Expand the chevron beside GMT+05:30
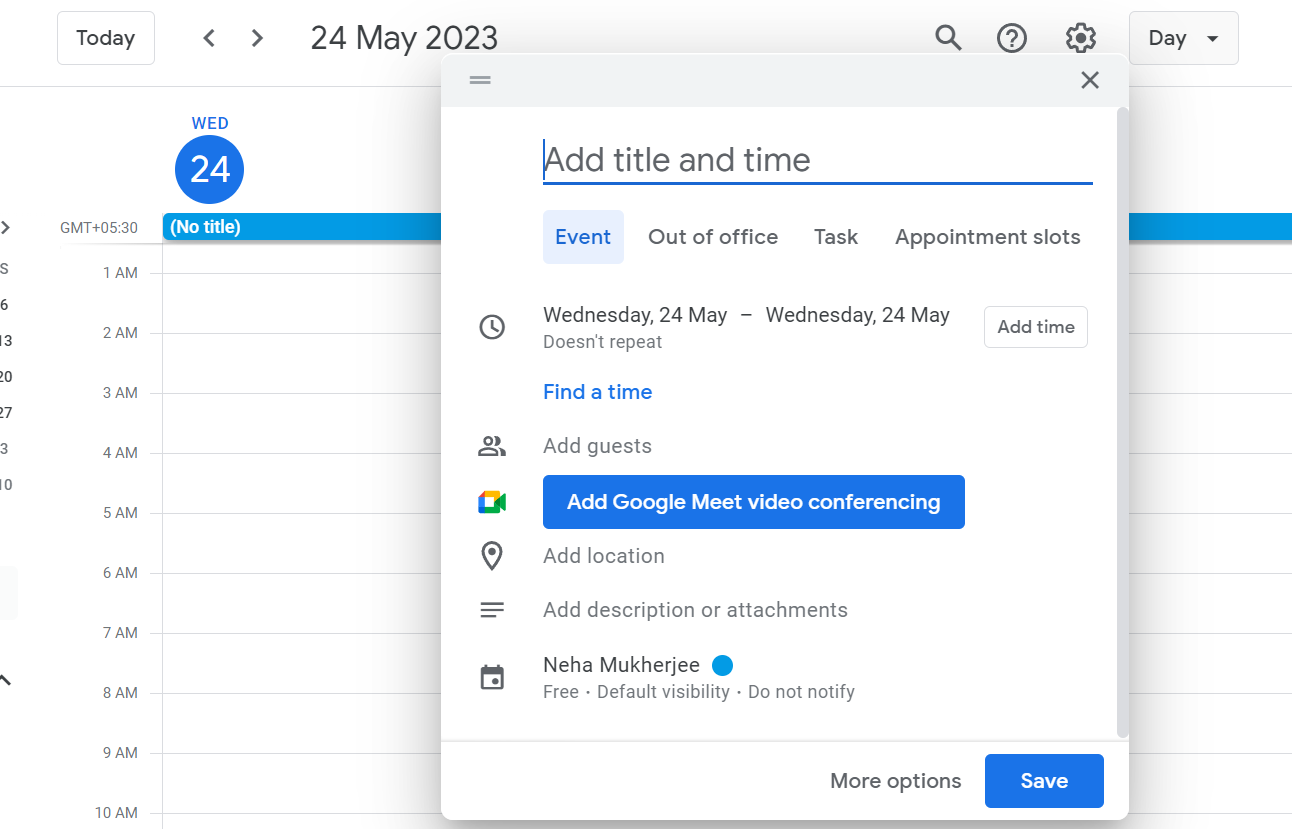The width and height of the screenshot is (1292, 829). pyautogui.click(x=6, y=227)
